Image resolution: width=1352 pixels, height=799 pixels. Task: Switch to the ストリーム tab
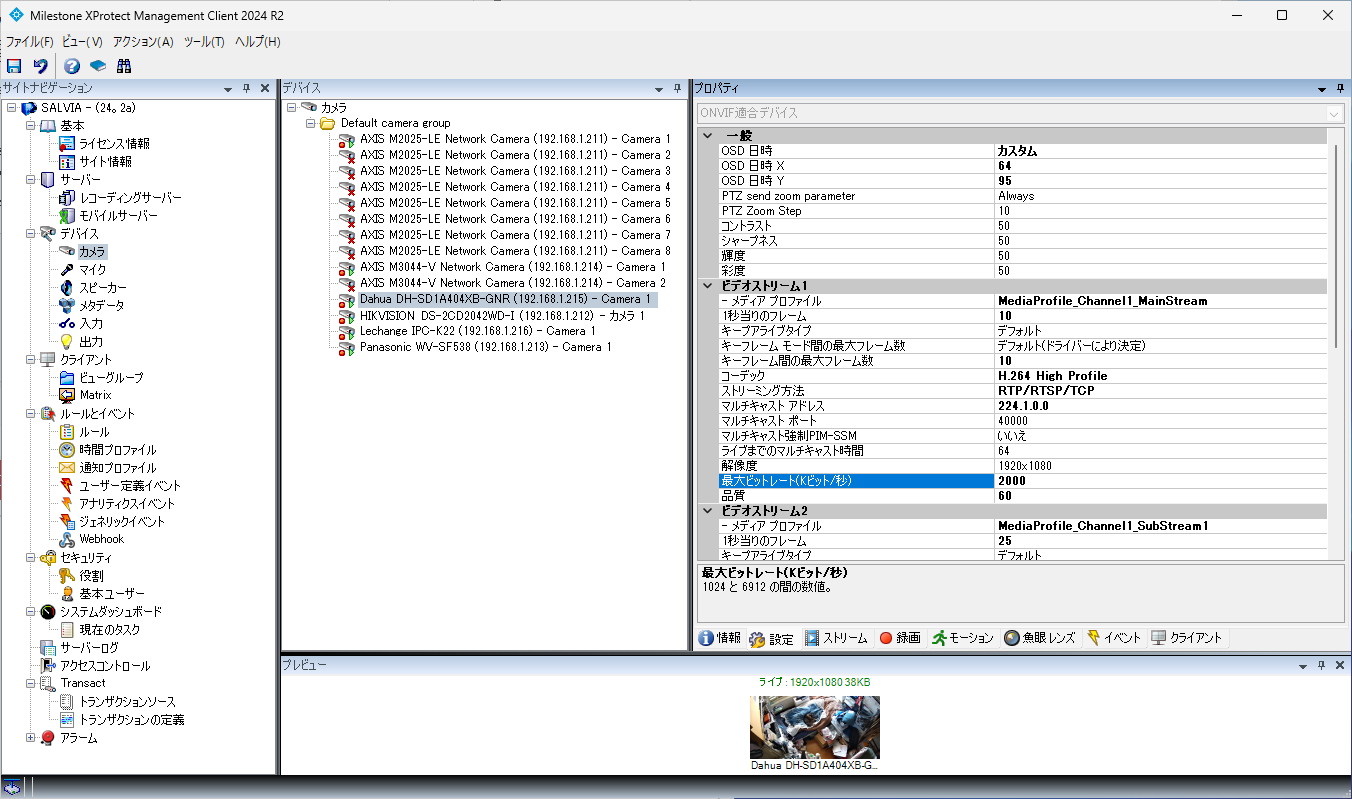[x=837, y=638]
